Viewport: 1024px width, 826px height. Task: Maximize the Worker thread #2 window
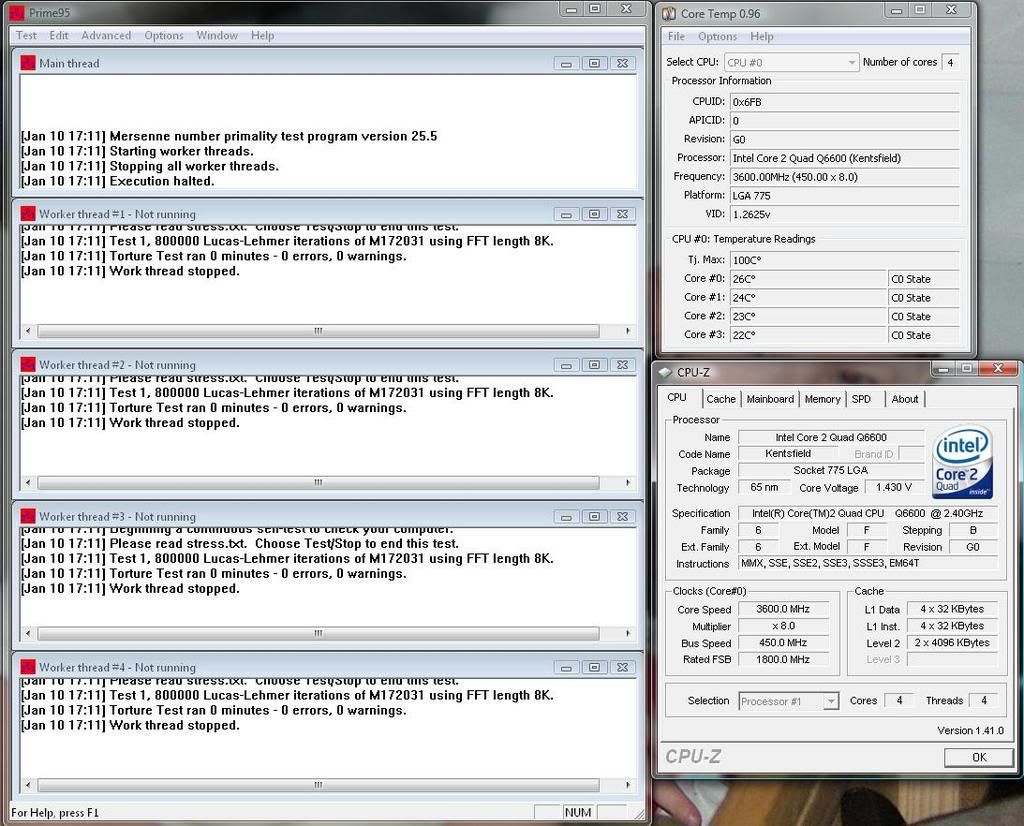click(x=594, y=365)
